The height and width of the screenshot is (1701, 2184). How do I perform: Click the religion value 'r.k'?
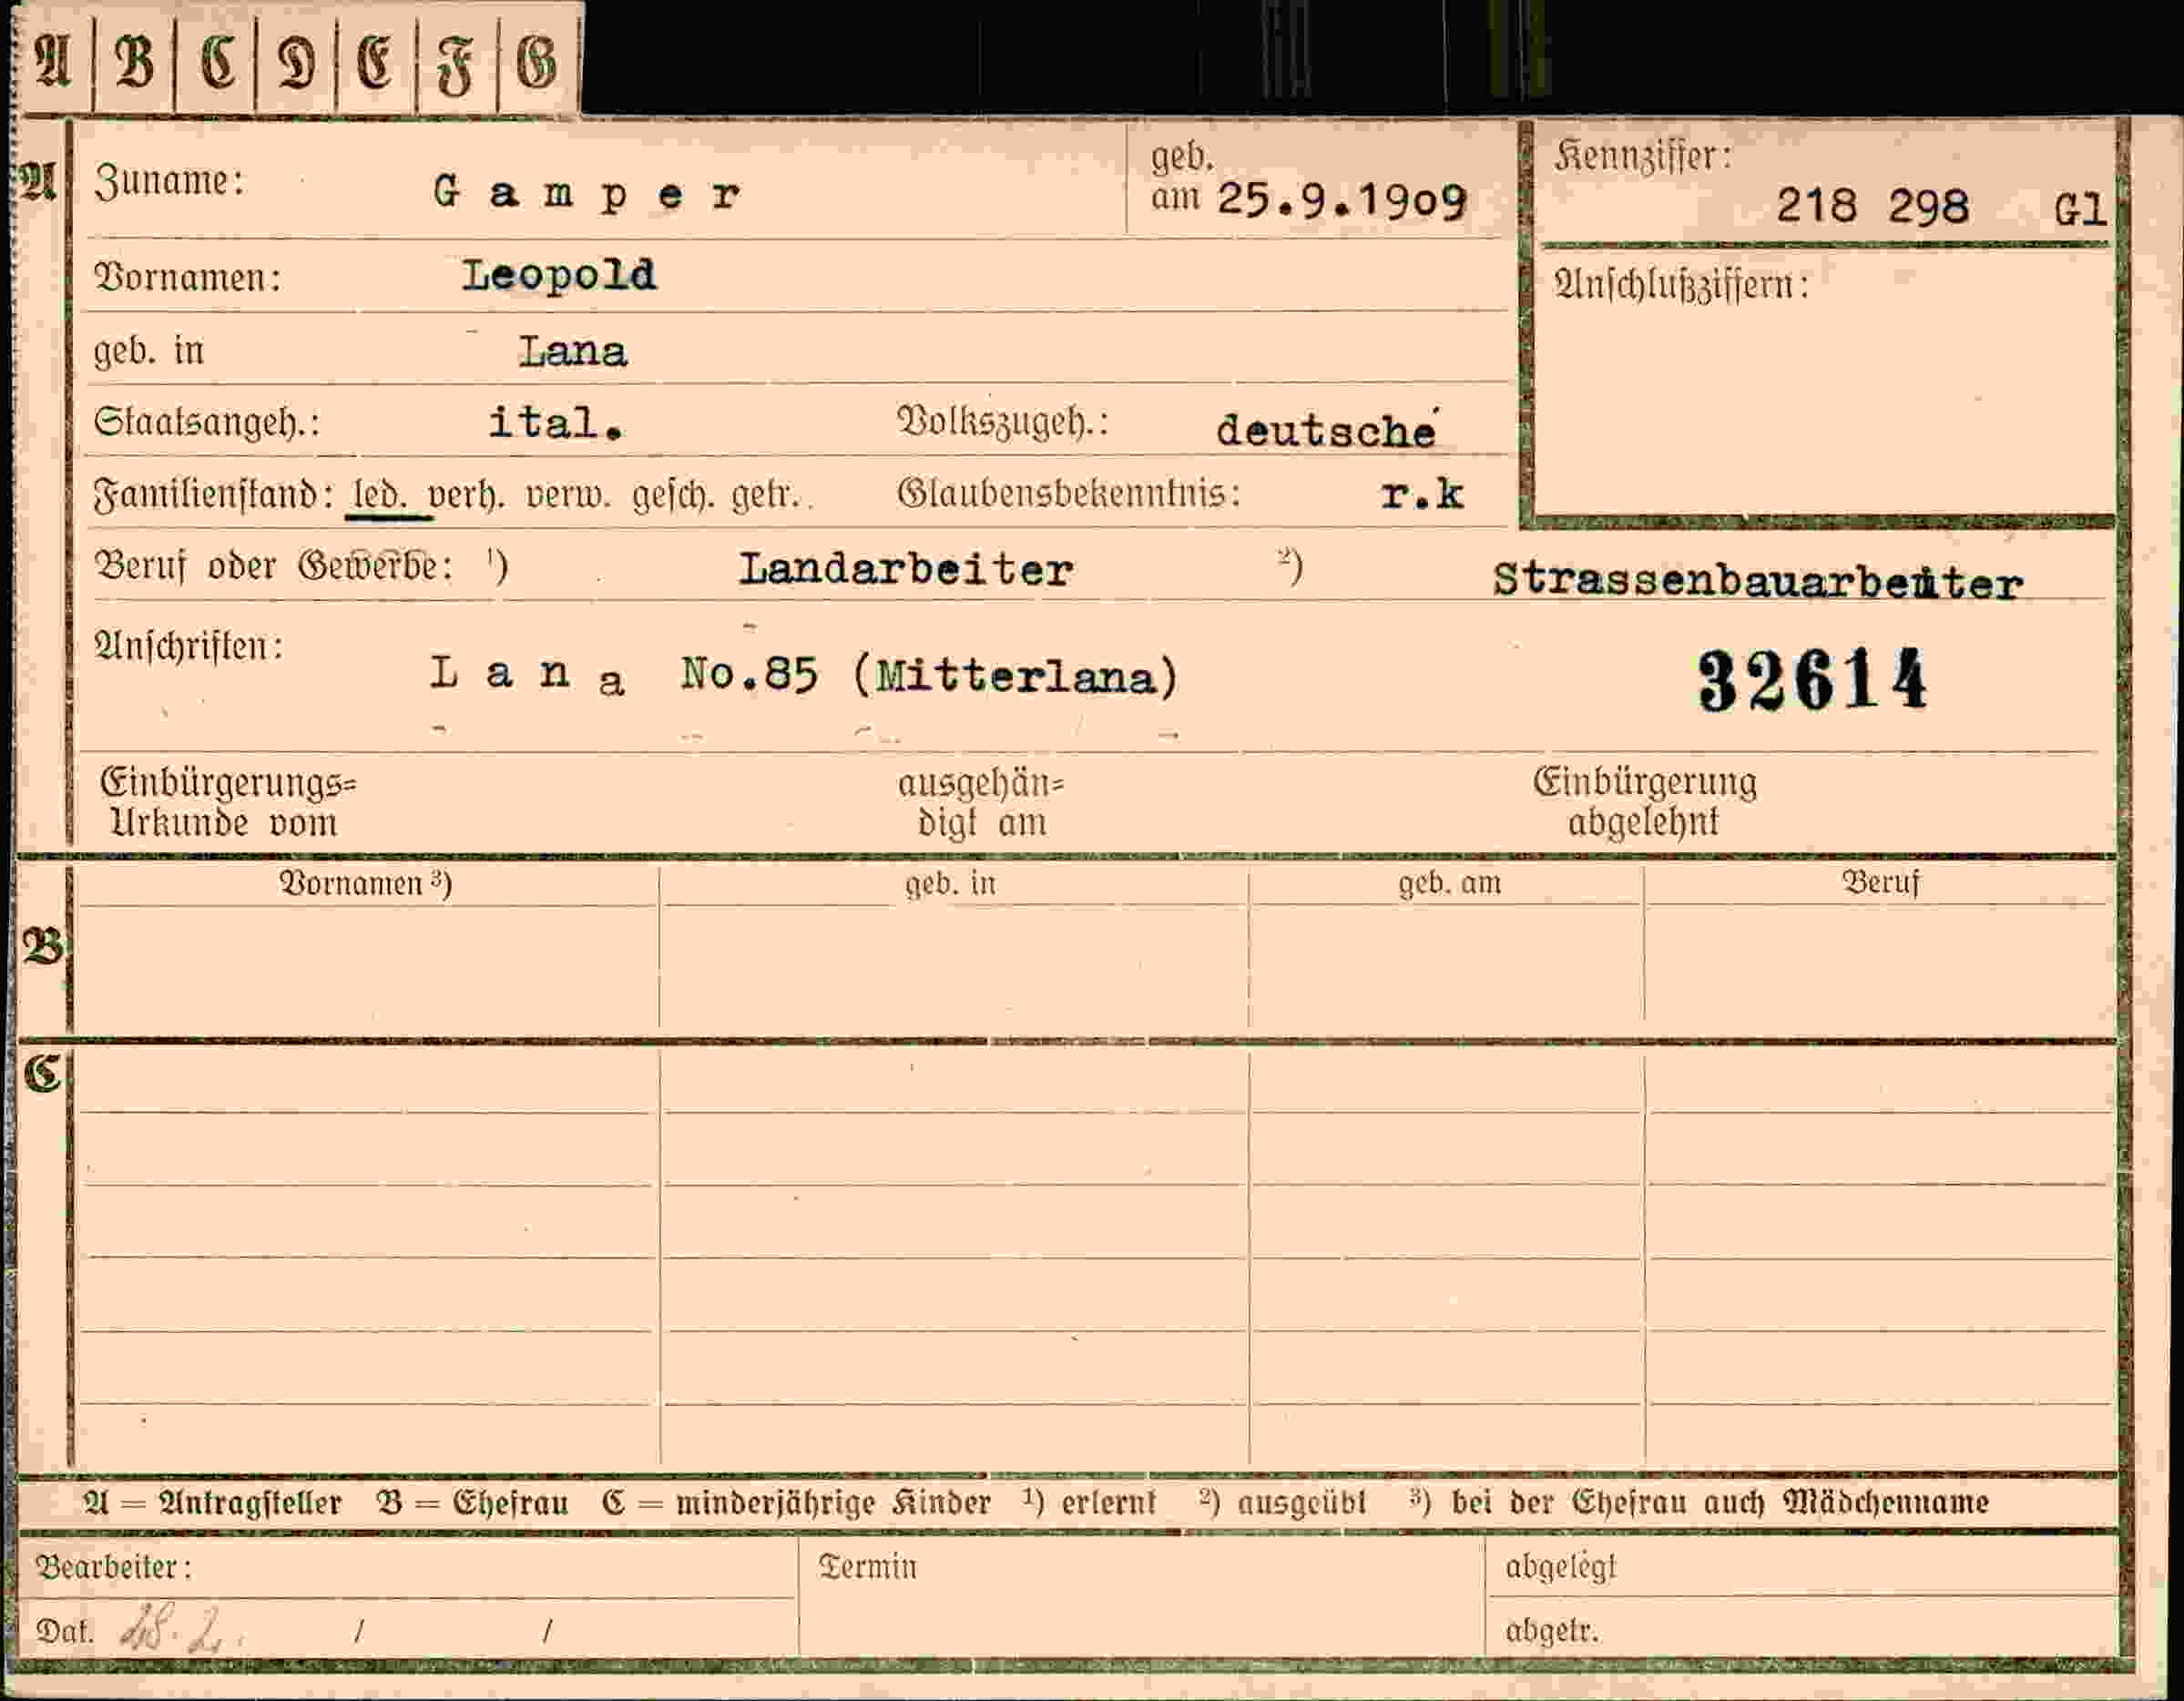[1421, 494]
